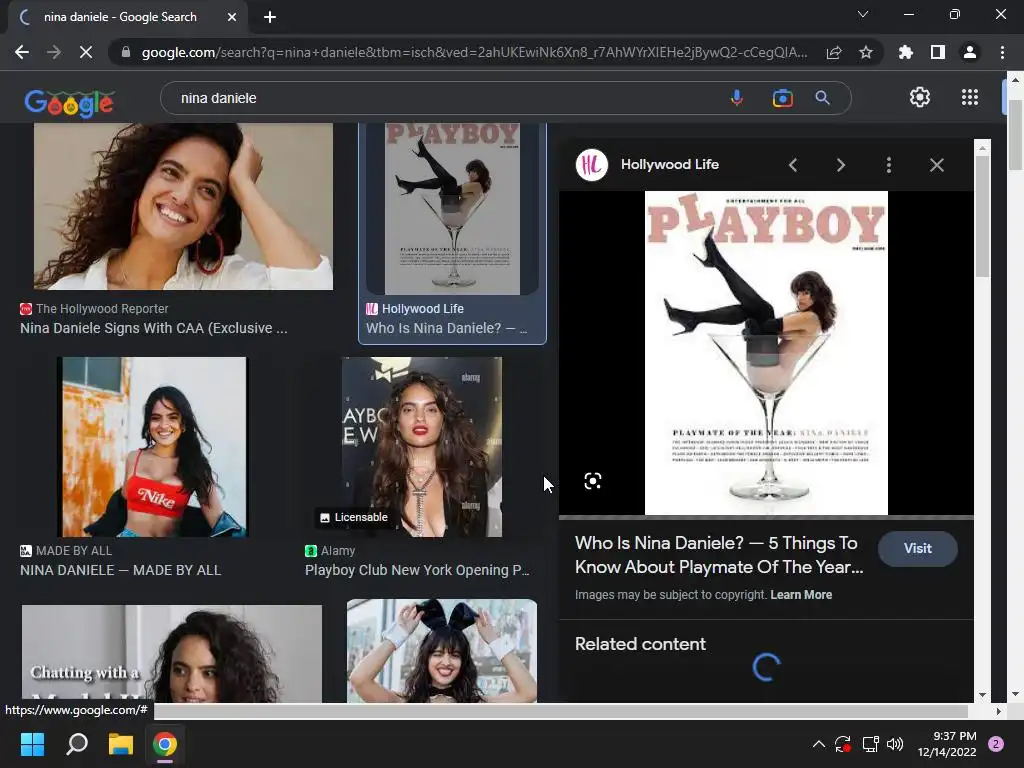Open the volume control in the tray
The image size is (1024, 768).
click(x=895, y=744)
